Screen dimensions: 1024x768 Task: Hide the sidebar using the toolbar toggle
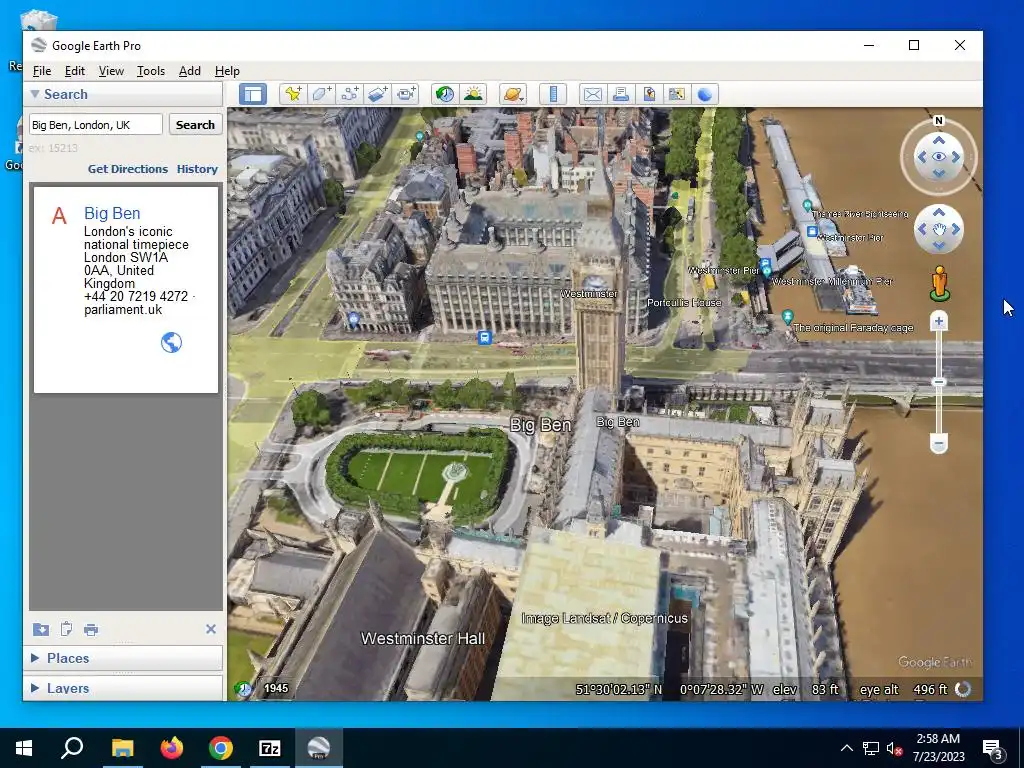pos(253,94)
